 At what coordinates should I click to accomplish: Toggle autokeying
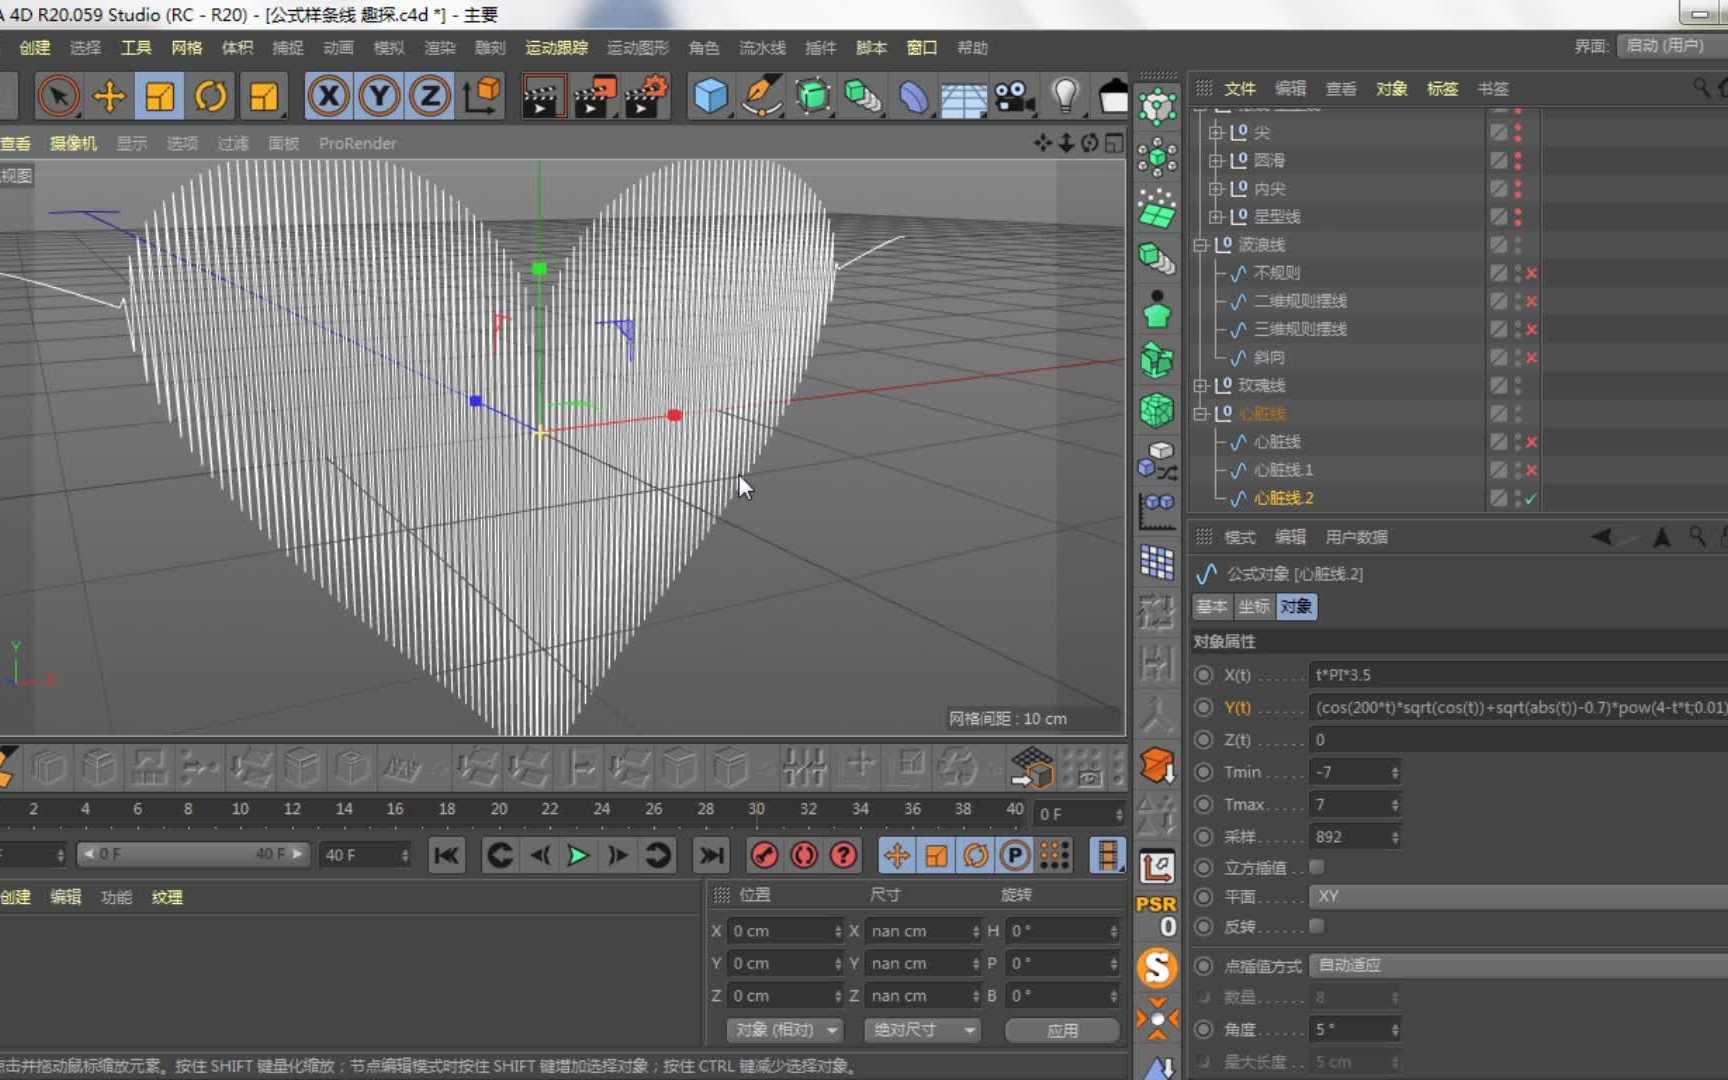coord(804,855)
